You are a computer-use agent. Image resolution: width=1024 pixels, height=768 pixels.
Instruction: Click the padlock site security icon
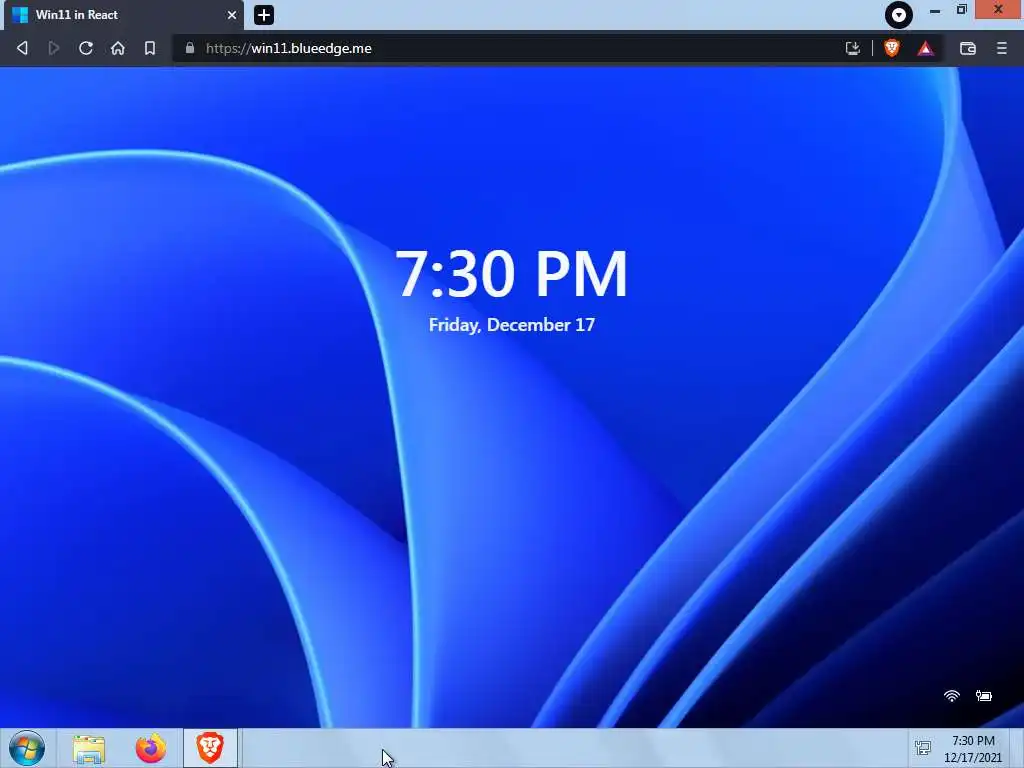point(190,48)
